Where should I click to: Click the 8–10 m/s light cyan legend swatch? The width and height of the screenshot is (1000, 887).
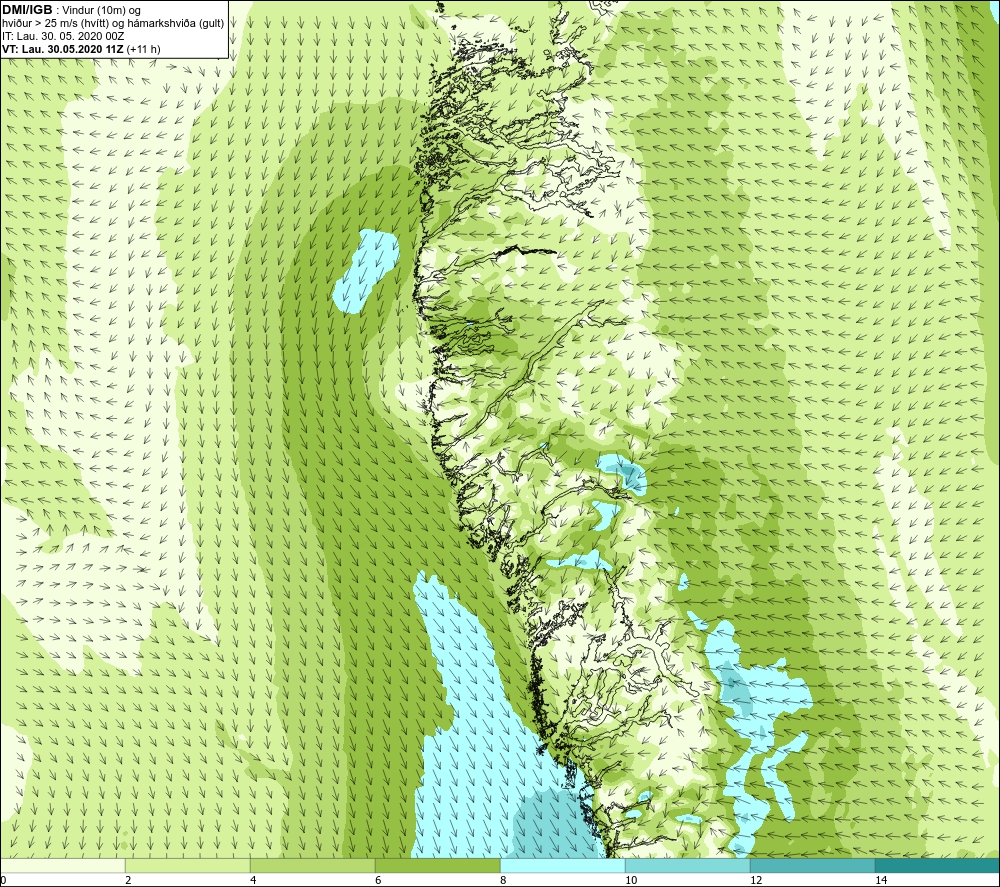(562, 865)
